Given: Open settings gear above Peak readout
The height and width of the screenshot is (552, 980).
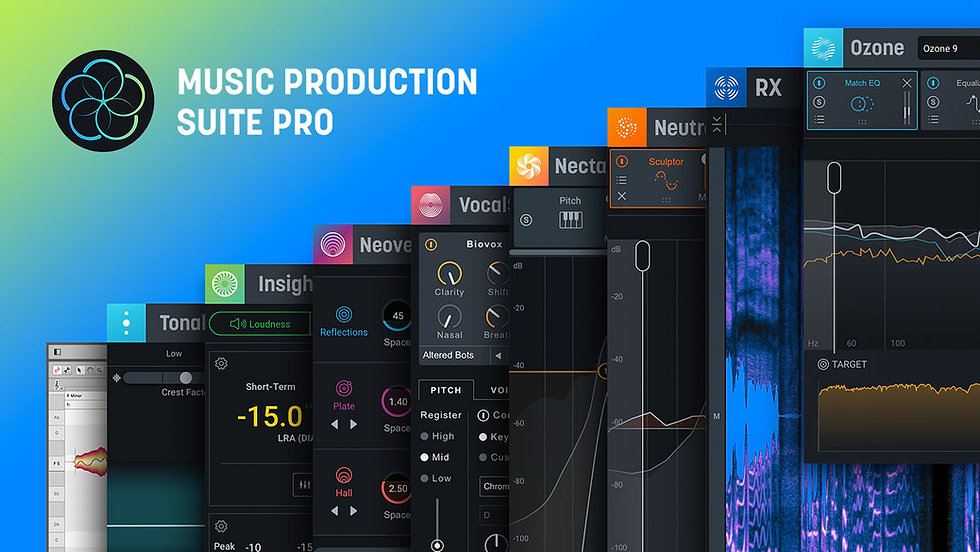Looking at the screenshot, I should pyautogui.click(x=221, y=526).
